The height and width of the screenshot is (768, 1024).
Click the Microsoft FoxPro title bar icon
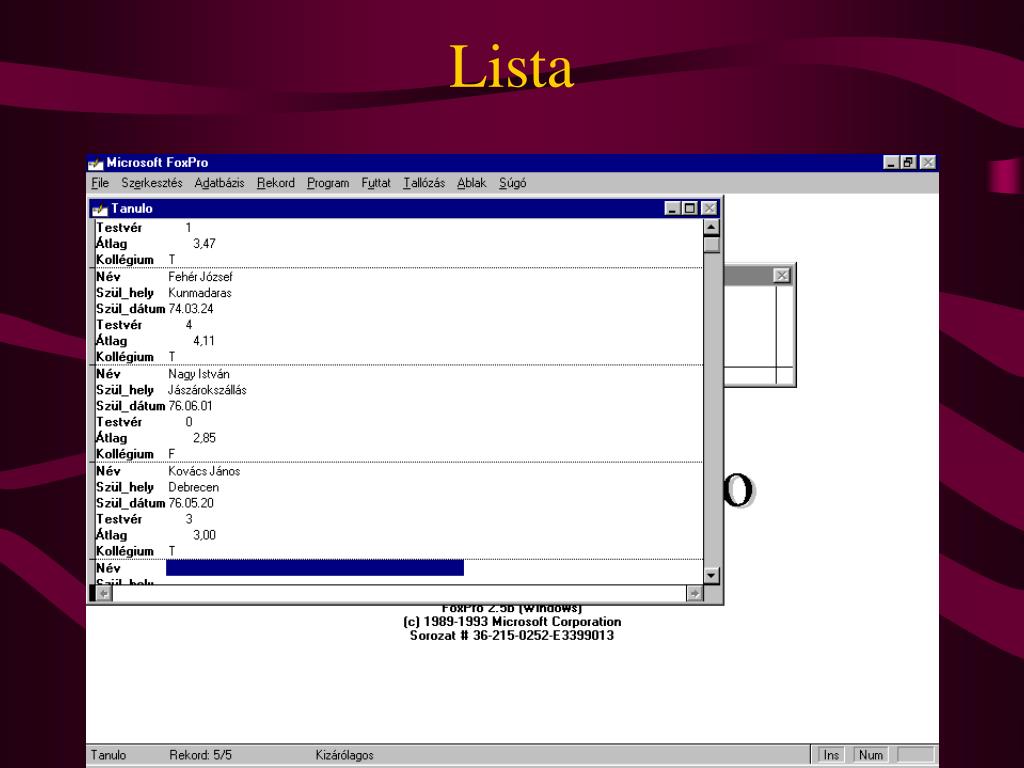pyautogui.click(x=96, y=163)
